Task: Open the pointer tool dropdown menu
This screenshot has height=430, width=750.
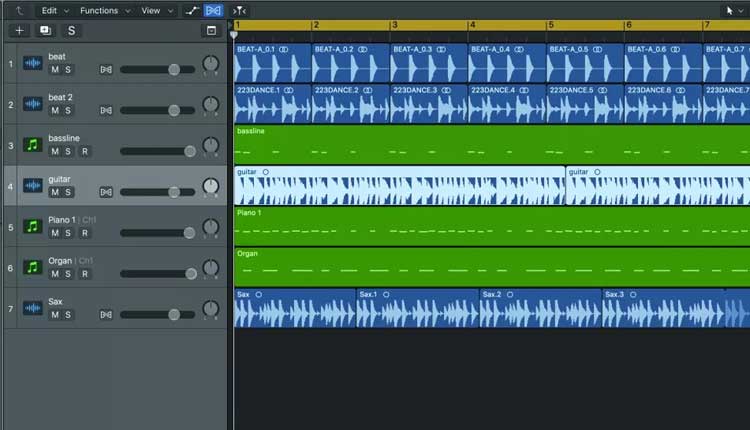Action: [x=734, y=11]
